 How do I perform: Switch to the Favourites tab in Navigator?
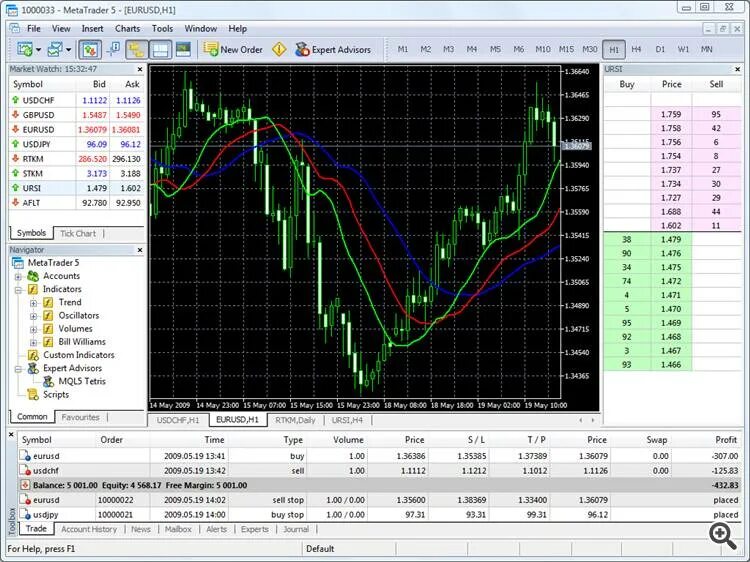click(x=80, y=417)
